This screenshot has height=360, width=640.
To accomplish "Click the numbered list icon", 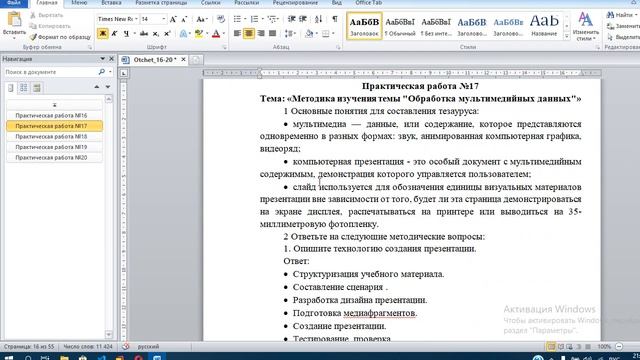I will [254, 19].
